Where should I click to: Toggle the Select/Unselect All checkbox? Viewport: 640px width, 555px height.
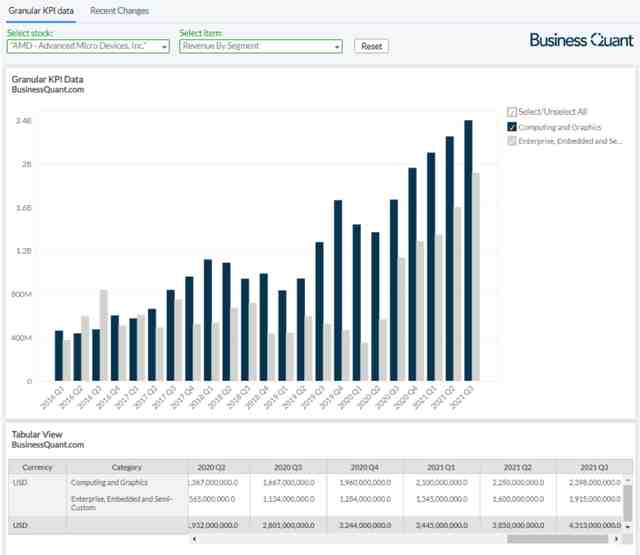512,112
